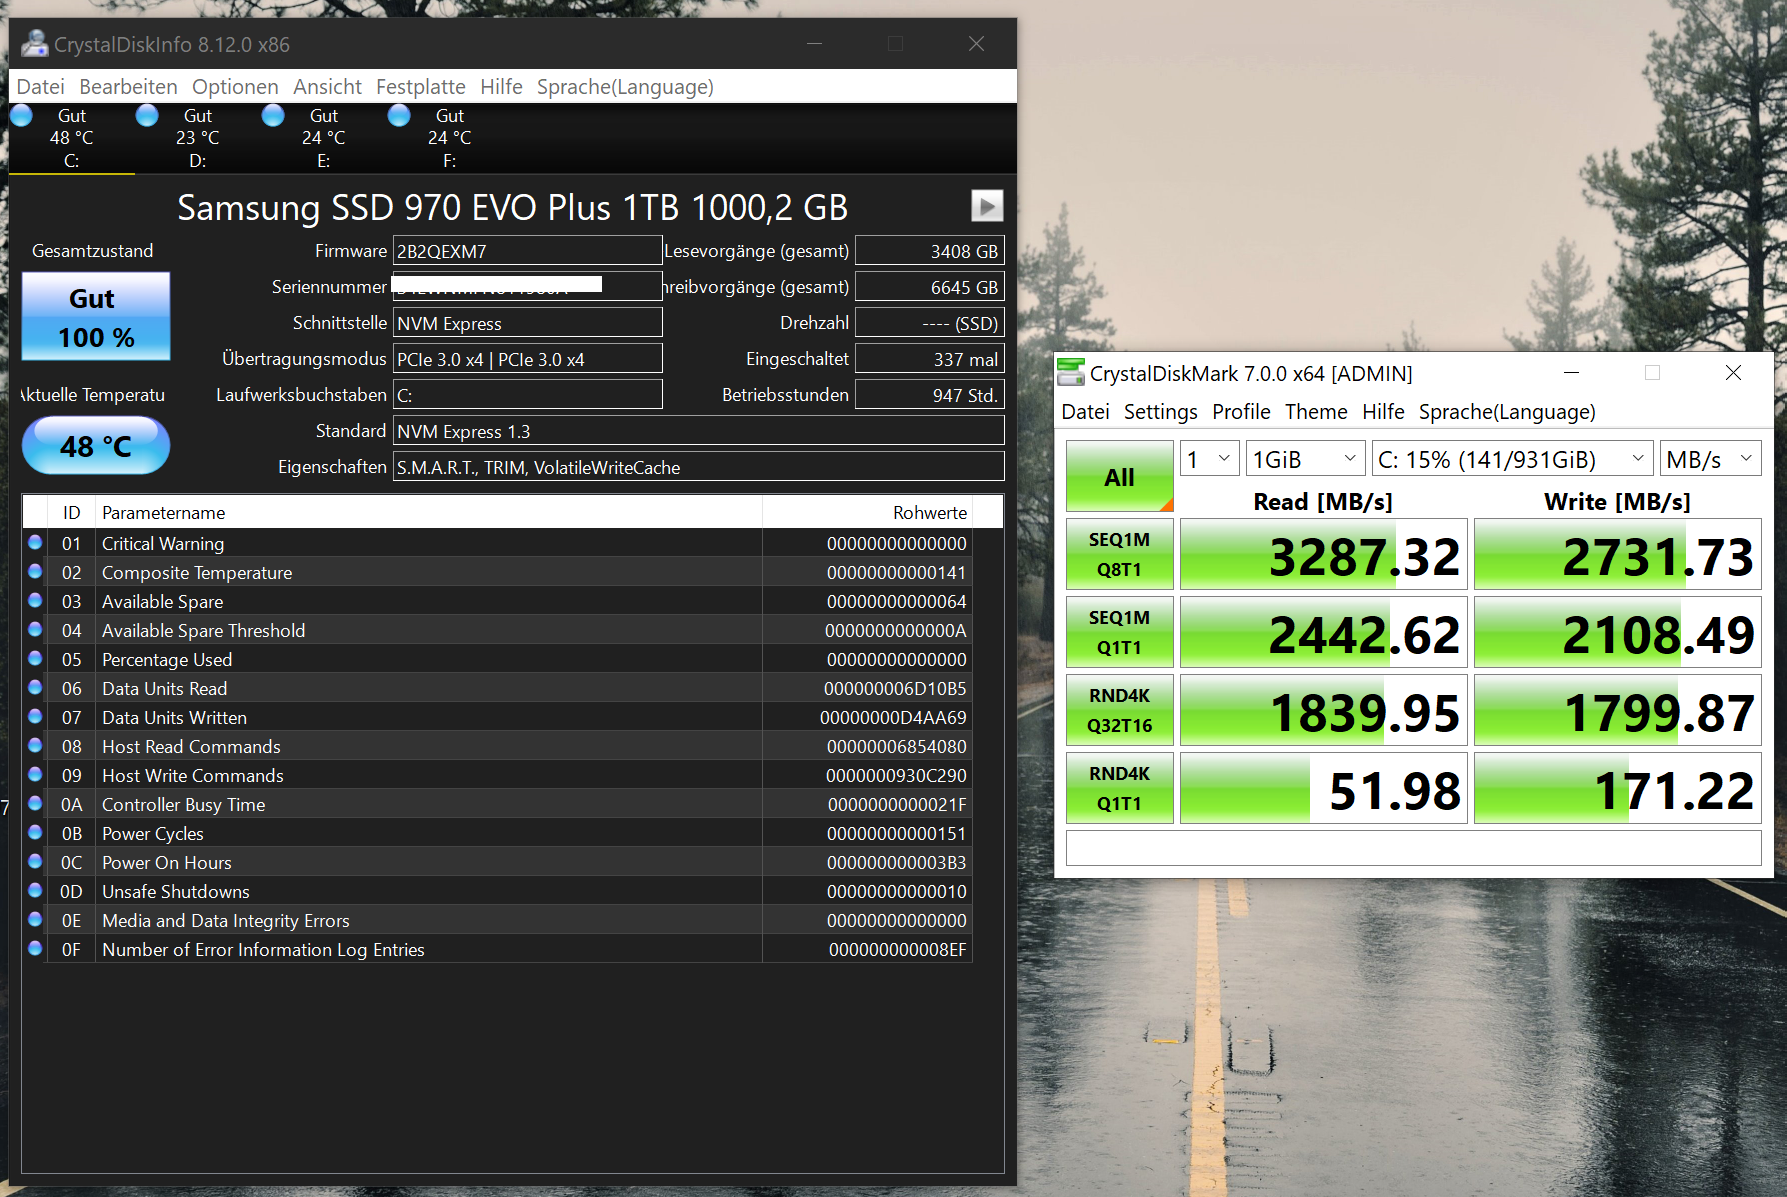
Task: Click the Eingeschaltet value 337 mal
Action: point(930,359)
